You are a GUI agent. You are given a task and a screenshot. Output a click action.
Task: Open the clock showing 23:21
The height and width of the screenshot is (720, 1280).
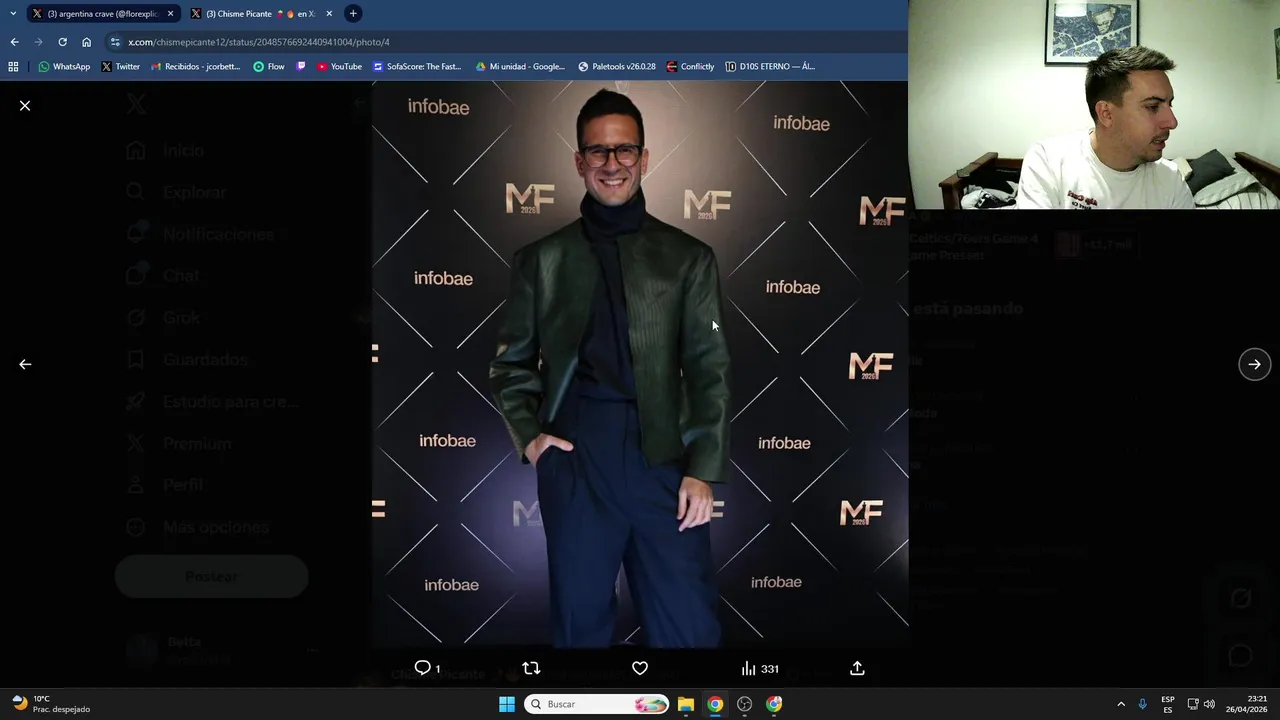click(1245, 704)
